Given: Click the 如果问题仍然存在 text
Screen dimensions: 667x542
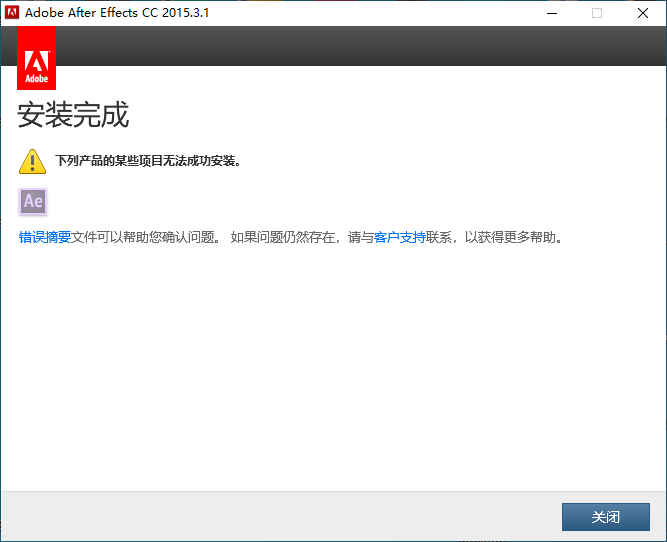Looking at the screenshot, I should [x=282, y=237].
